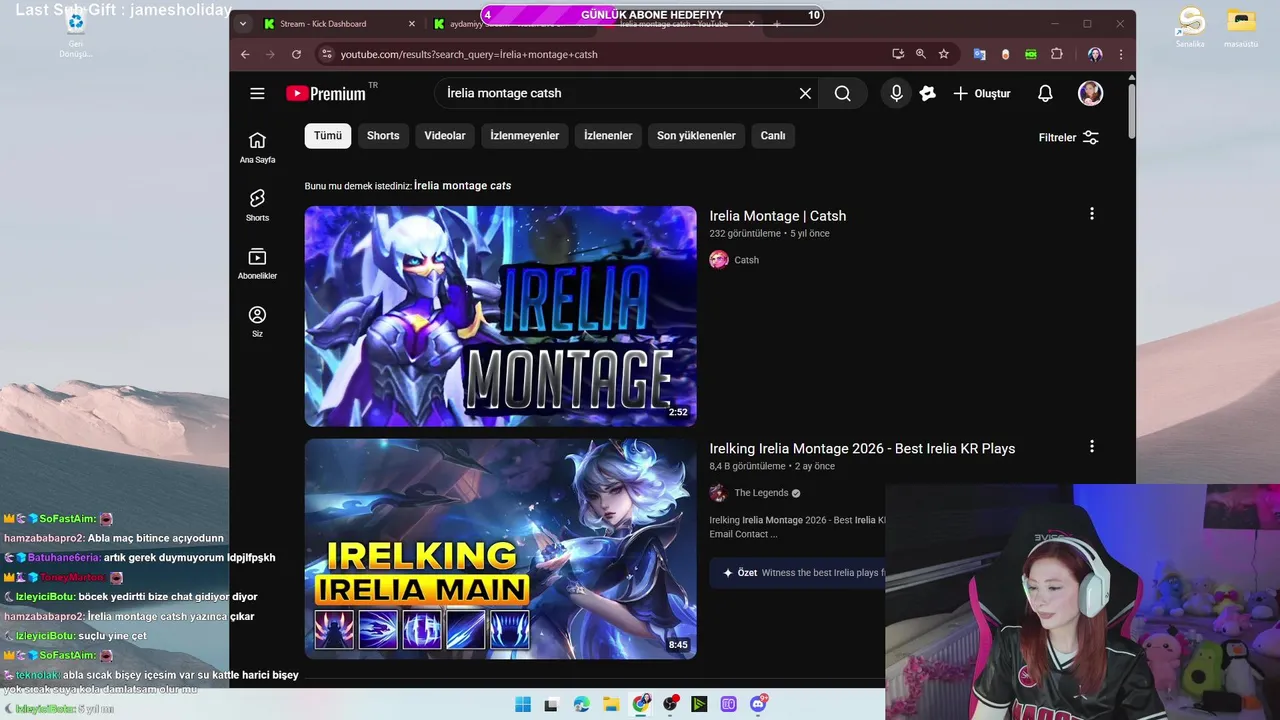Click the install/cast screen icon in address bar
The image size is (1280, 720).
[897, 54]
